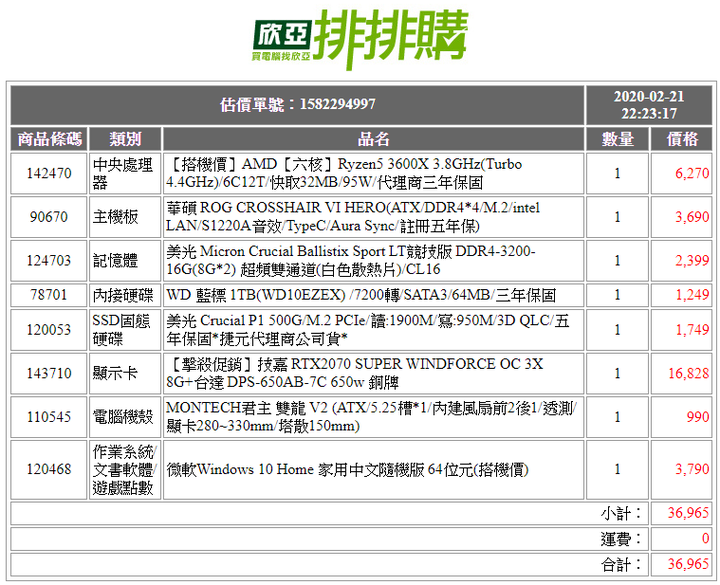Image resolution: width=720 pixels, height=585 pixels.
Task: Select price 990
Action: pyautogui.click(x=698, y=417)
